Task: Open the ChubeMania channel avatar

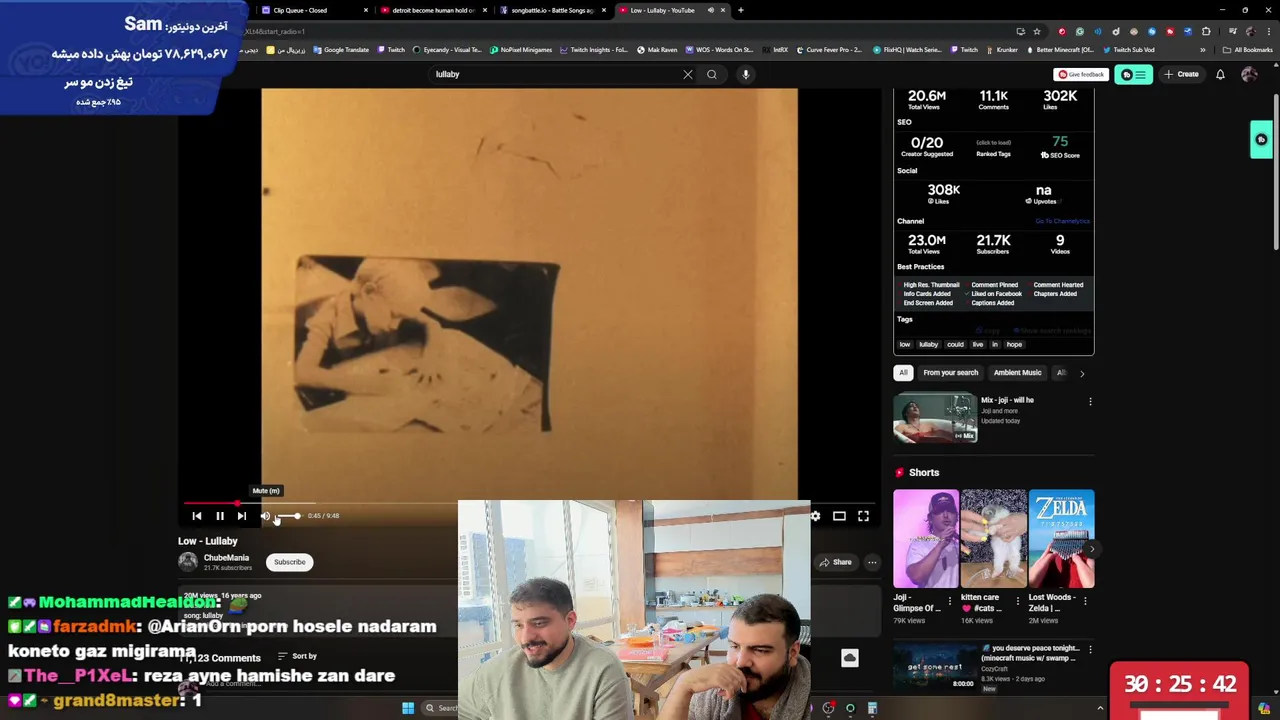Action: pyautogui.click(x=188, y=562)
